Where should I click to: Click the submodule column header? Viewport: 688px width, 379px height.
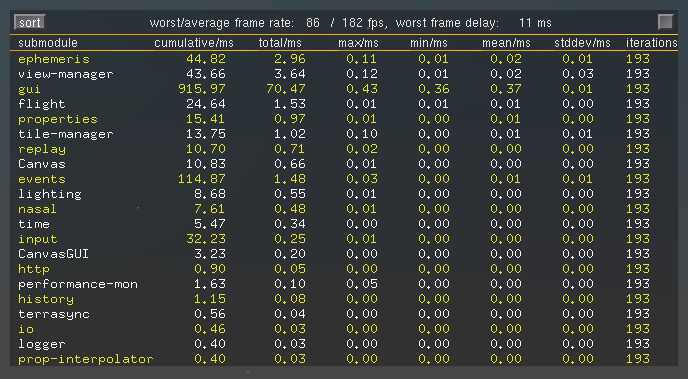48,43
